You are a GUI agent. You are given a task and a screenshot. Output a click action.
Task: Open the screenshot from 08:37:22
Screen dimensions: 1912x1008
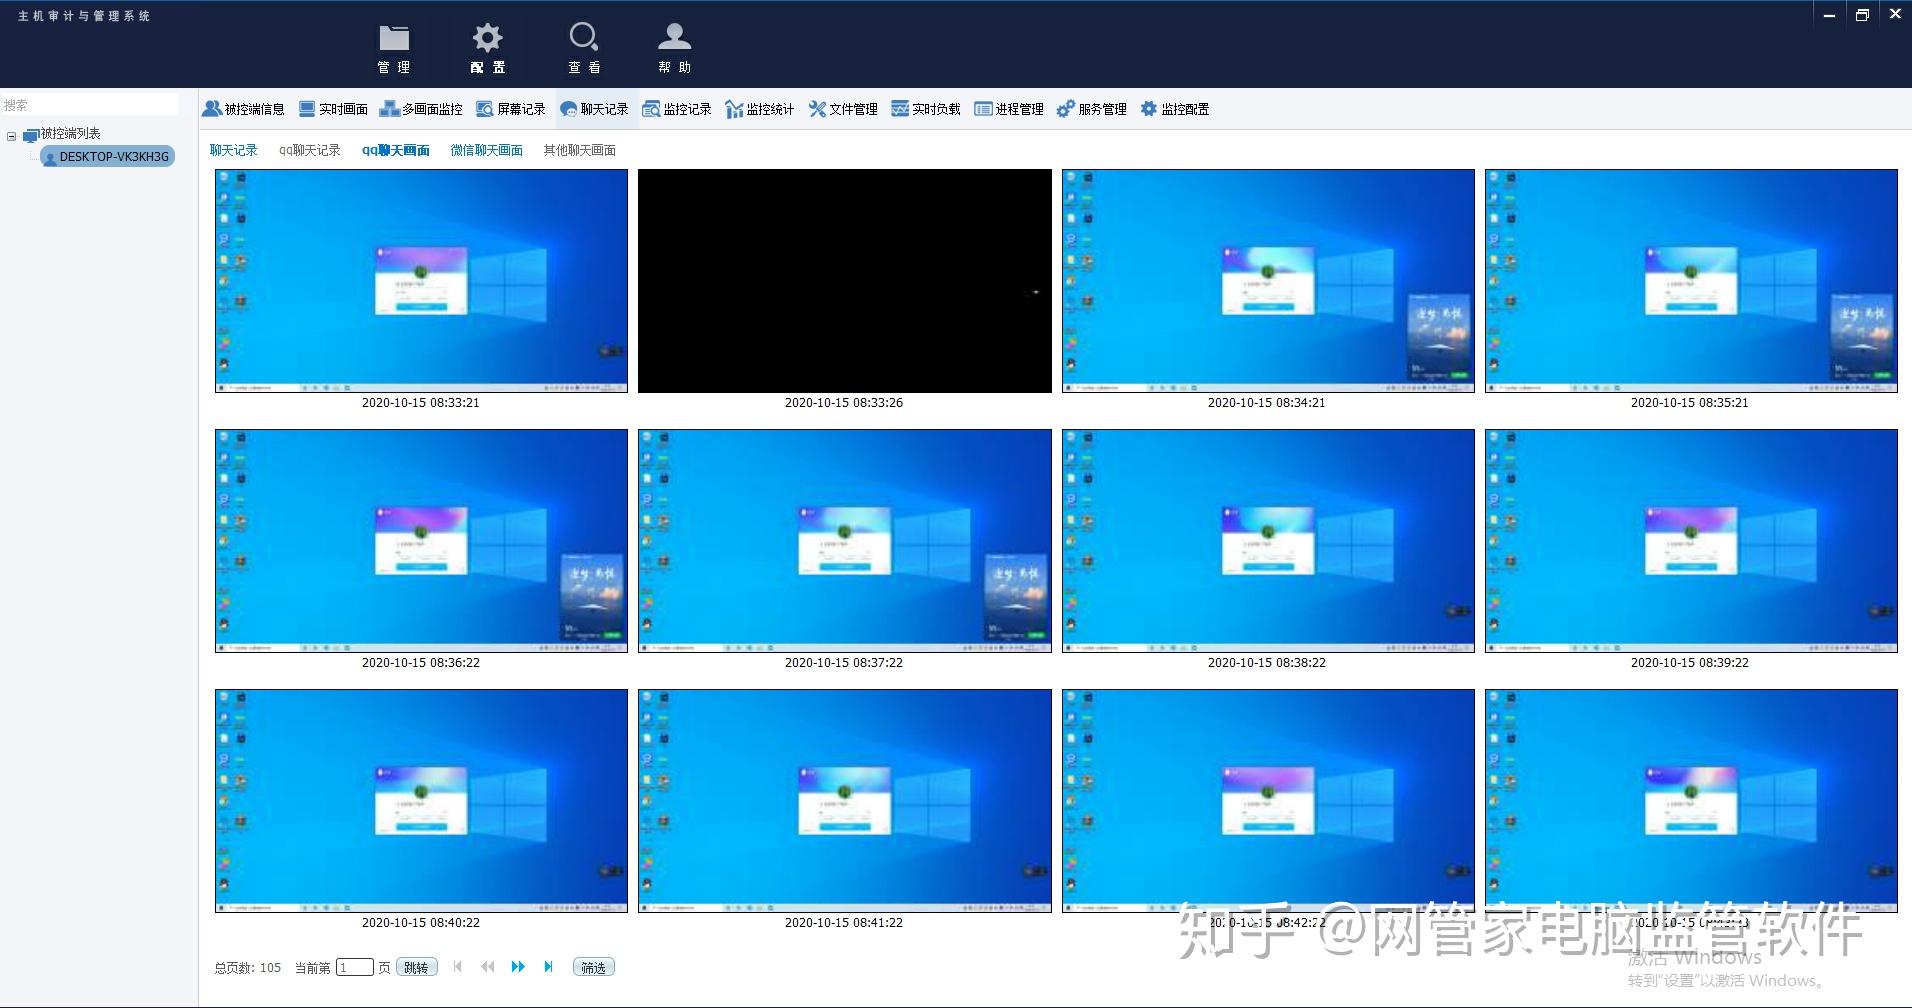point(845,541)
